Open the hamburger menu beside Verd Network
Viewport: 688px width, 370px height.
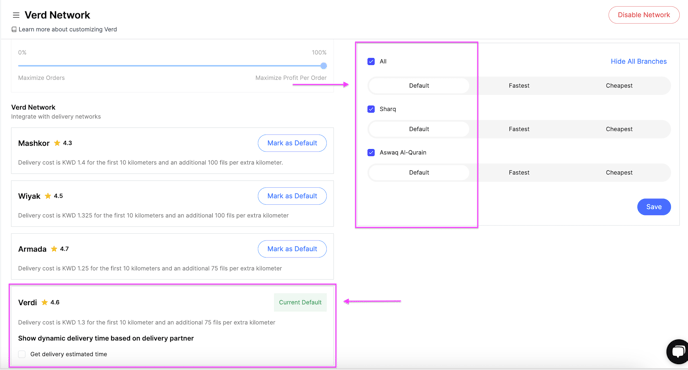click(16, 15)
